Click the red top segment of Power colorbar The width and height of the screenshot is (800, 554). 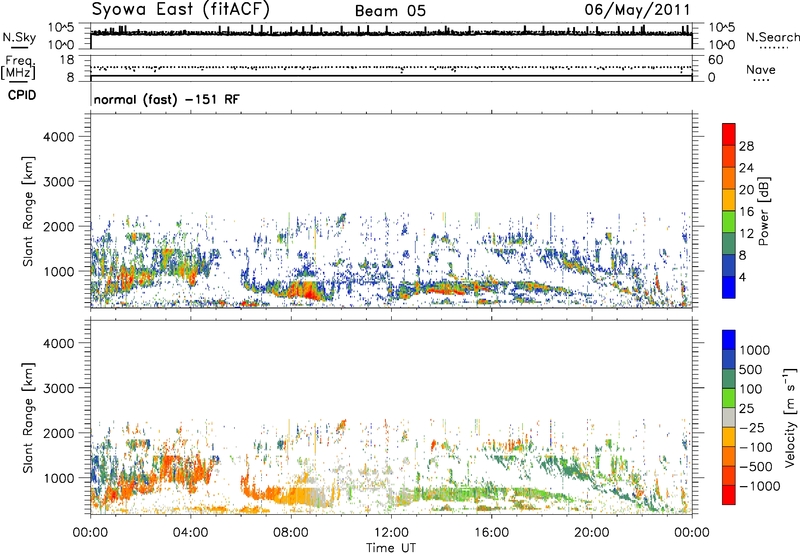(x=729, y=134)
